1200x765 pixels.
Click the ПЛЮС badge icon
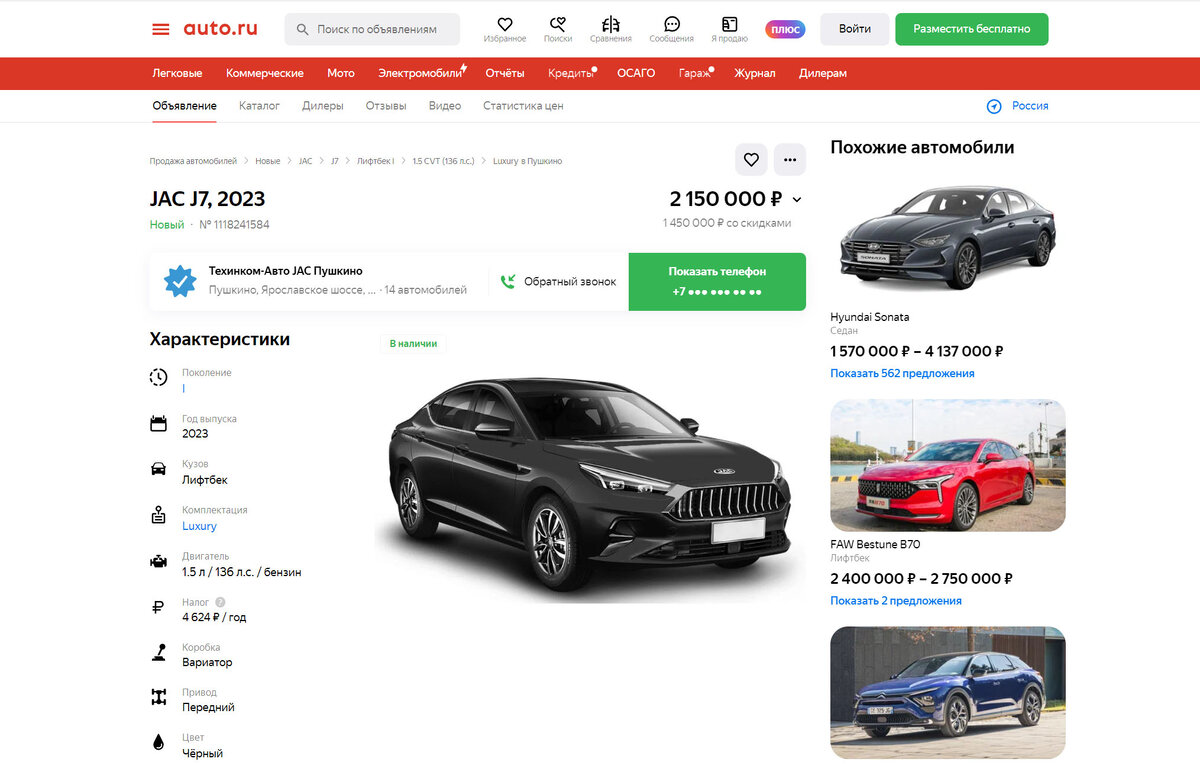point(785,29)
